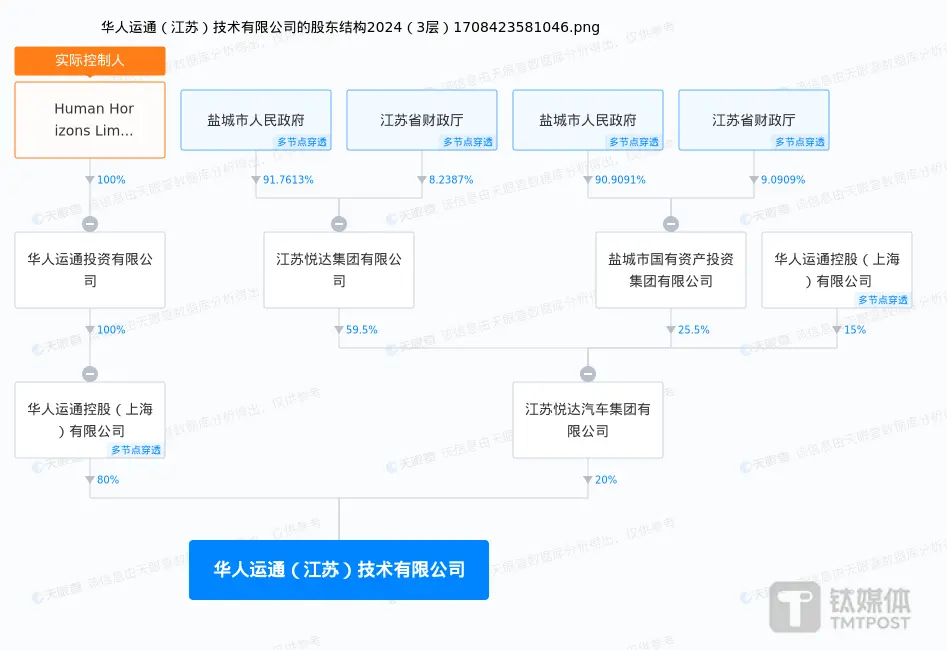Click the 91.7613% share label

click(288, 180)
